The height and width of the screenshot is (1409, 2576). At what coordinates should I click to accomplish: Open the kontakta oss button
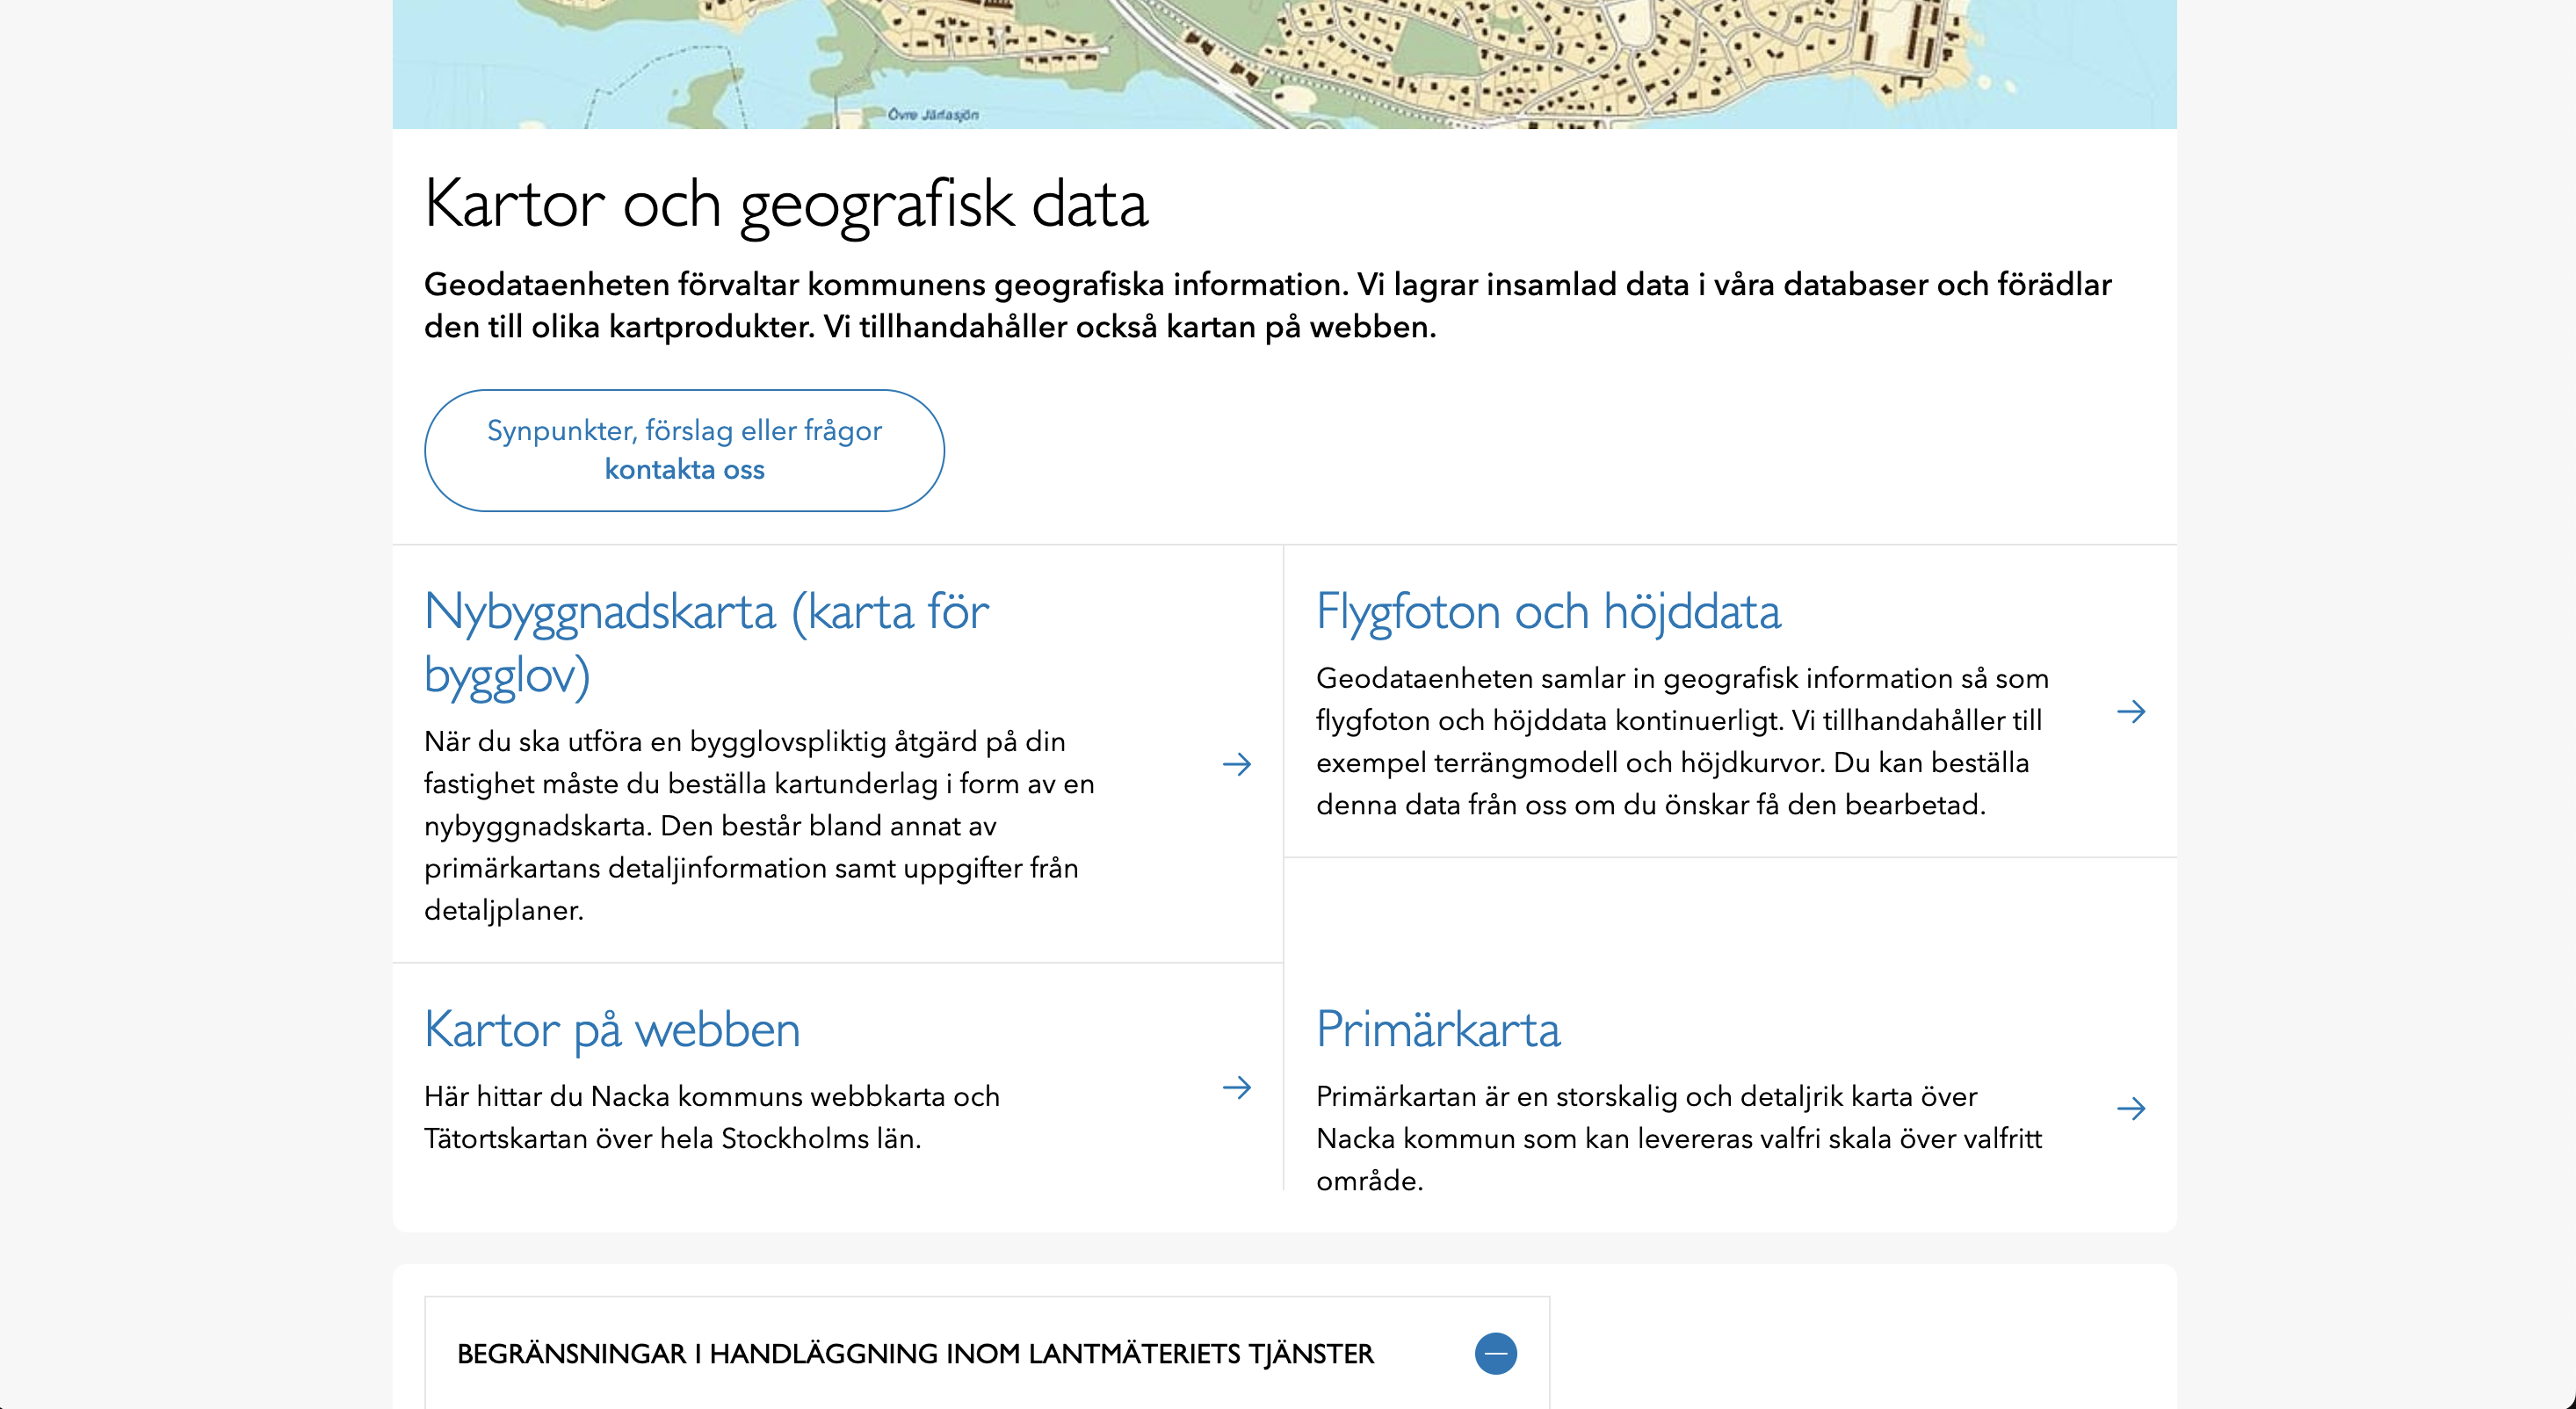tap(684, 450)
